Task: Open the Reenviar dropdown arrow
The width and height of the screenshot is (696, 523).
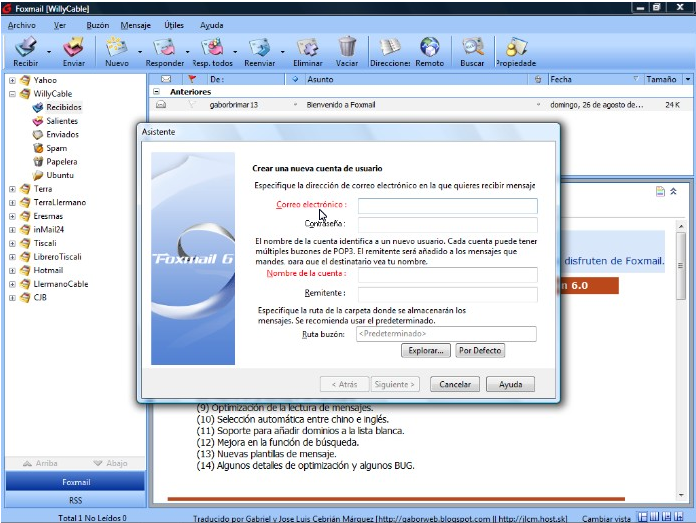Action: click(x=283, y=52)
